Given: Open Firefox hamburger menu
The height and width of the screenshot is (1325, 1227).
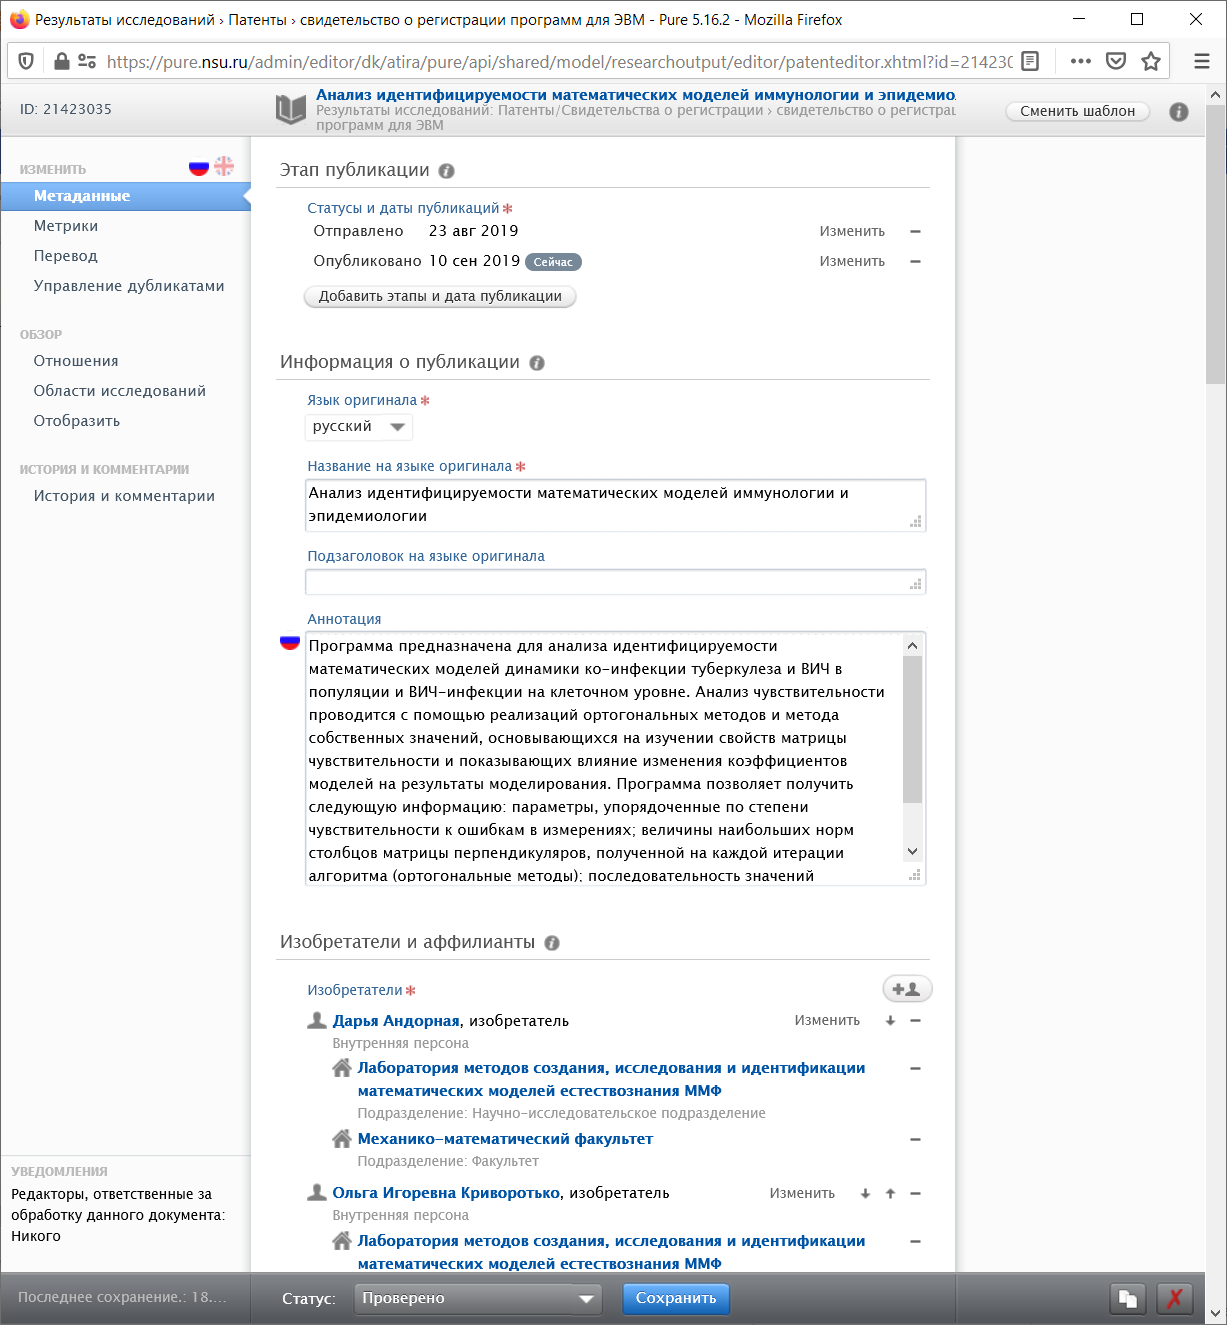Looking at the screenshot, I should click(1202, 61).
